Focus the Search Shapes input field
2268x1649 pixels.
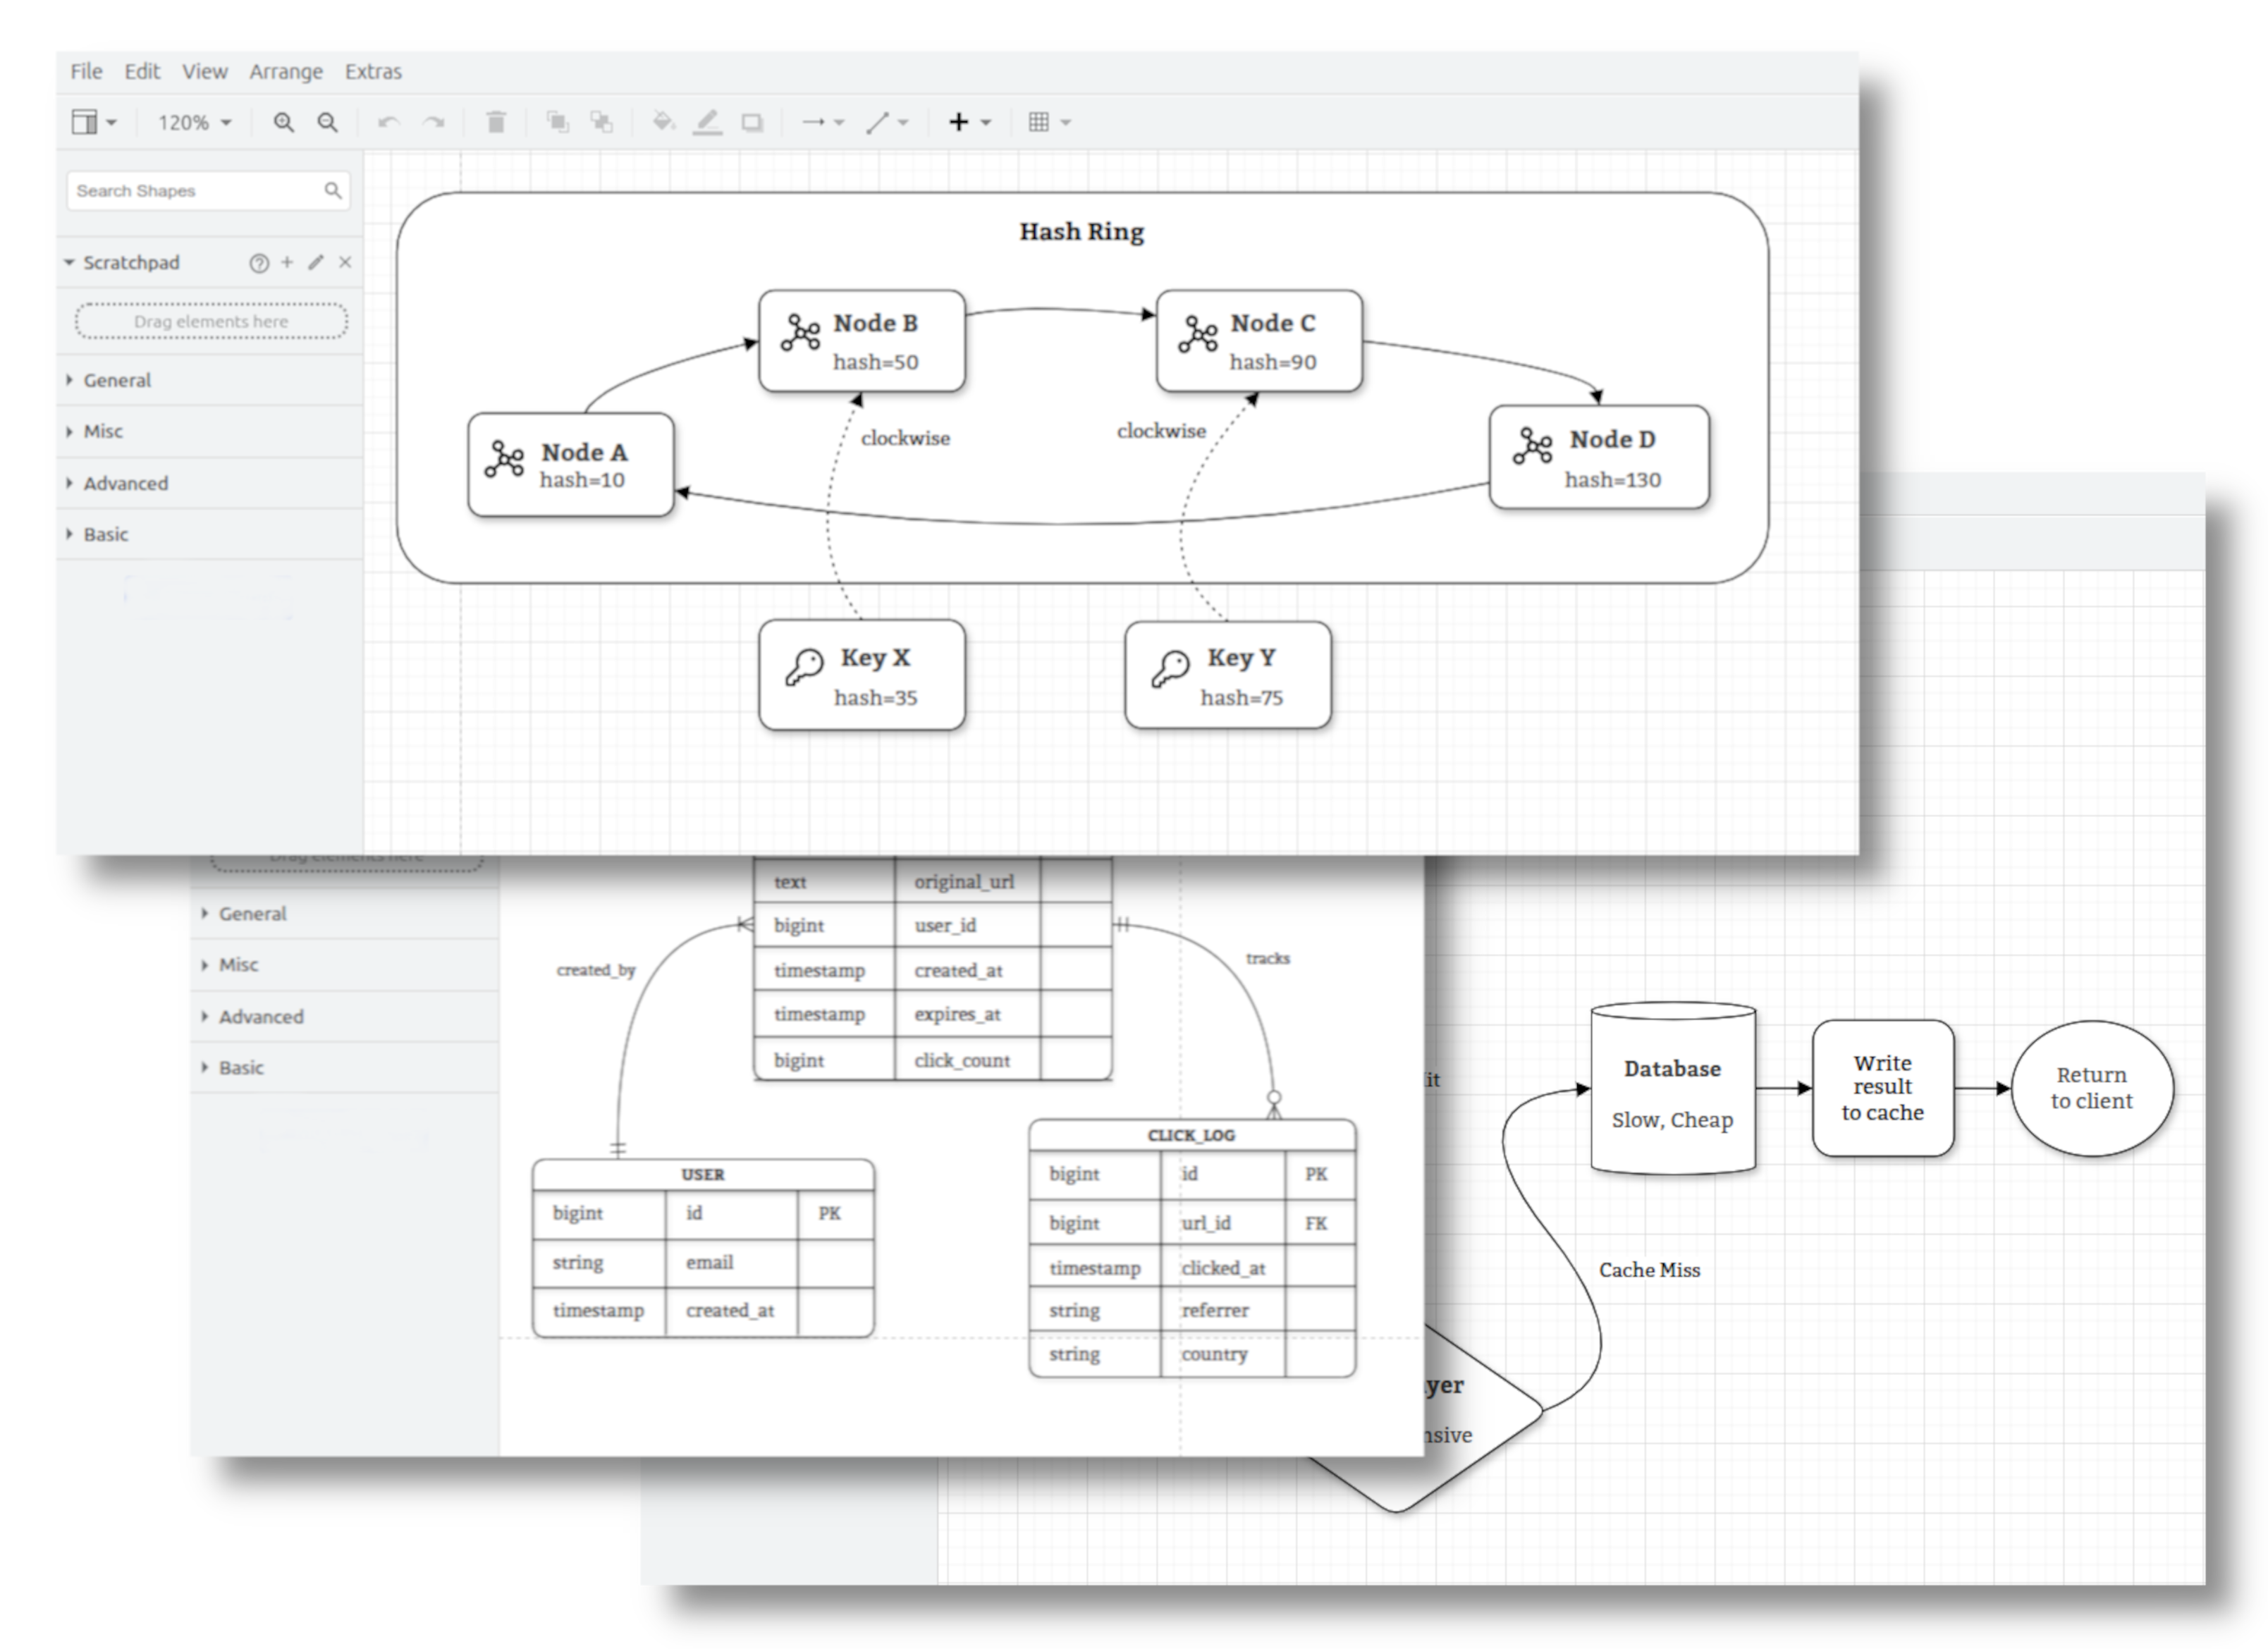click(208, 190)
